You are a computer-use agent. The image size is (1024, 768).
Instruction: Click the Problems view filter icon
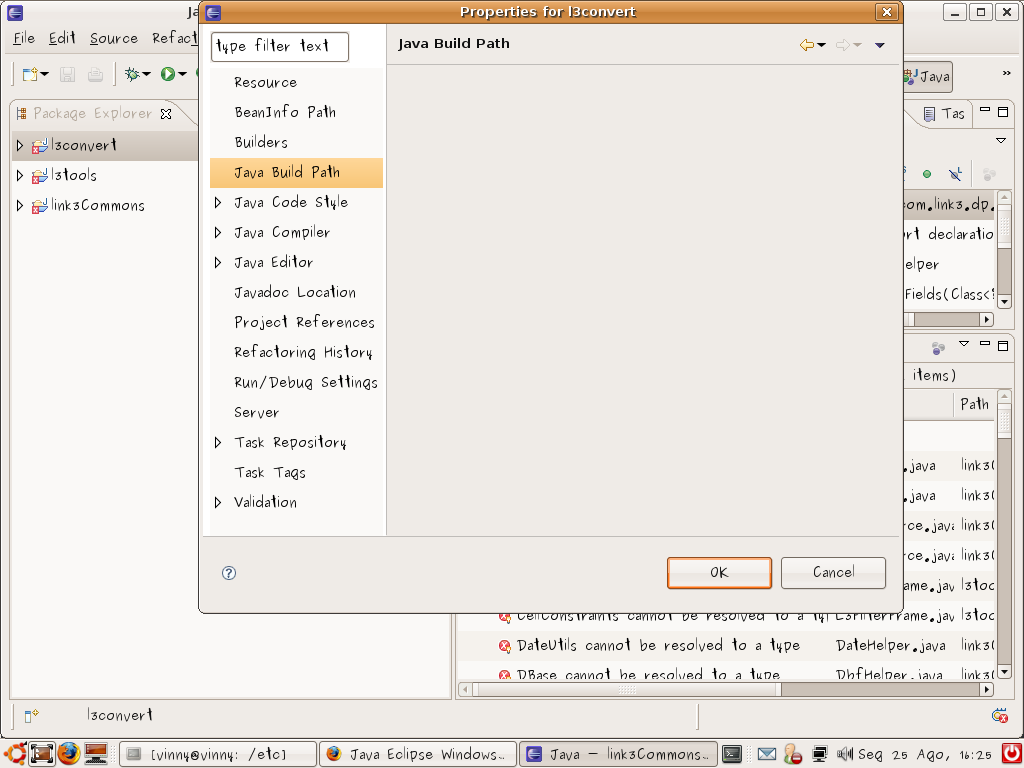(x=938, y=348)
